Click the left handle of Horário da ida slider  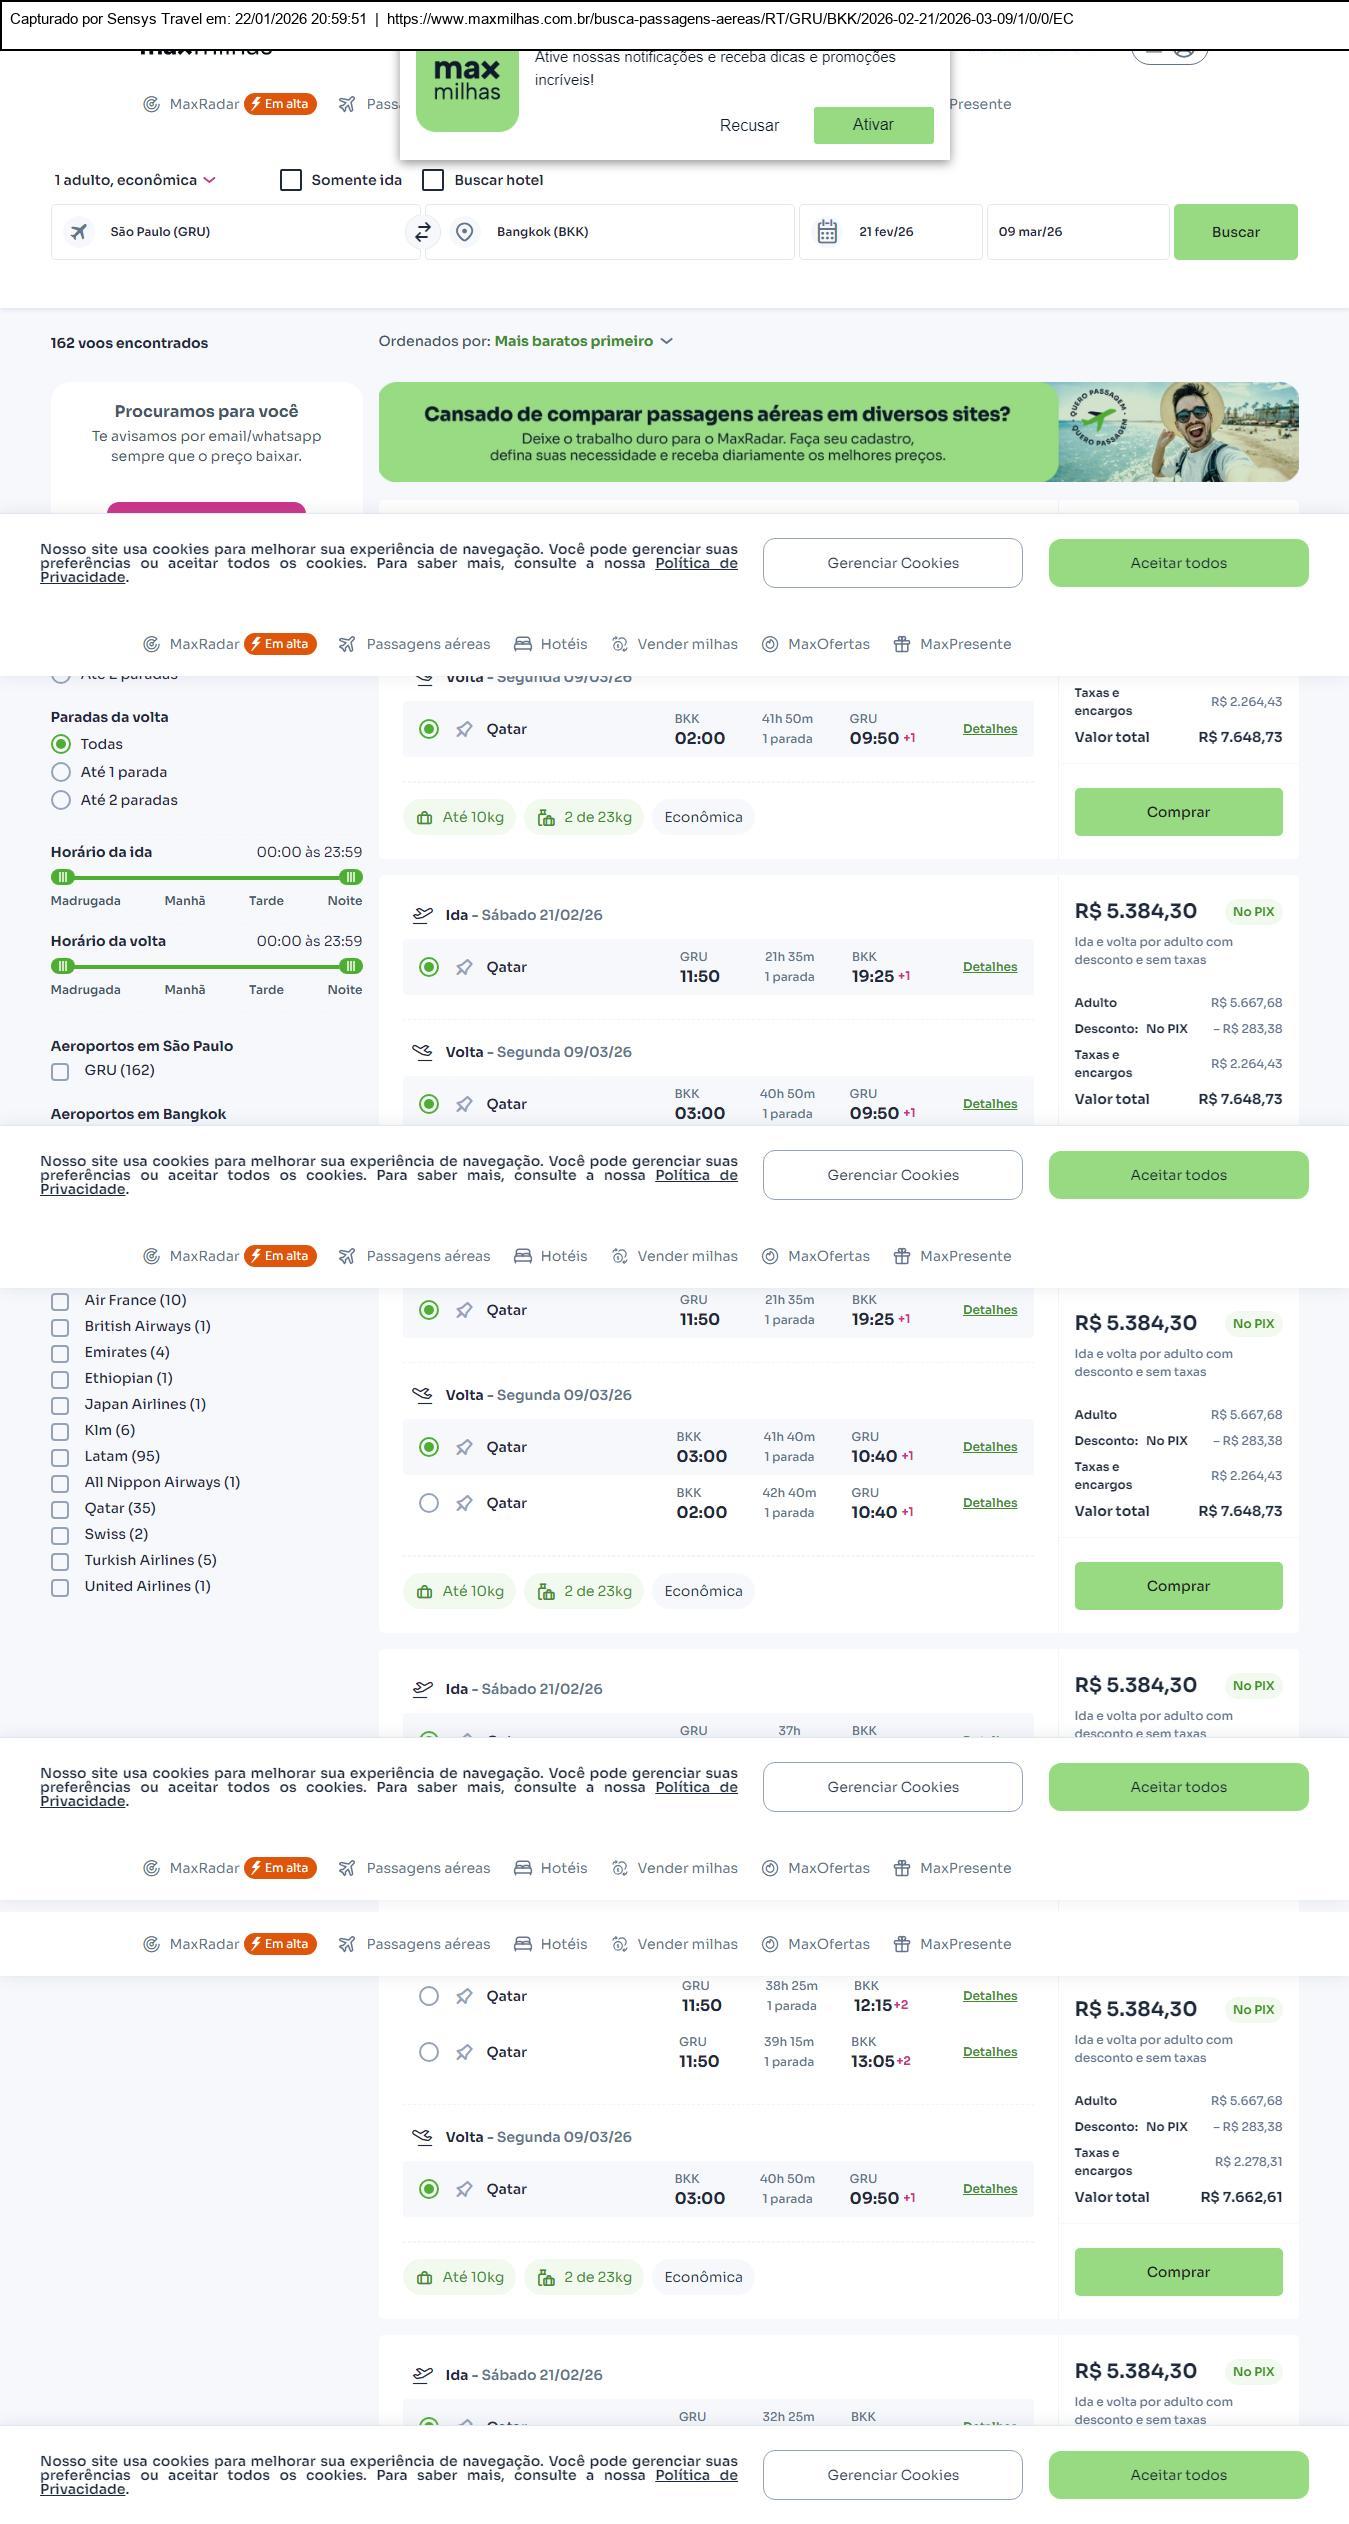pos(63,877)
